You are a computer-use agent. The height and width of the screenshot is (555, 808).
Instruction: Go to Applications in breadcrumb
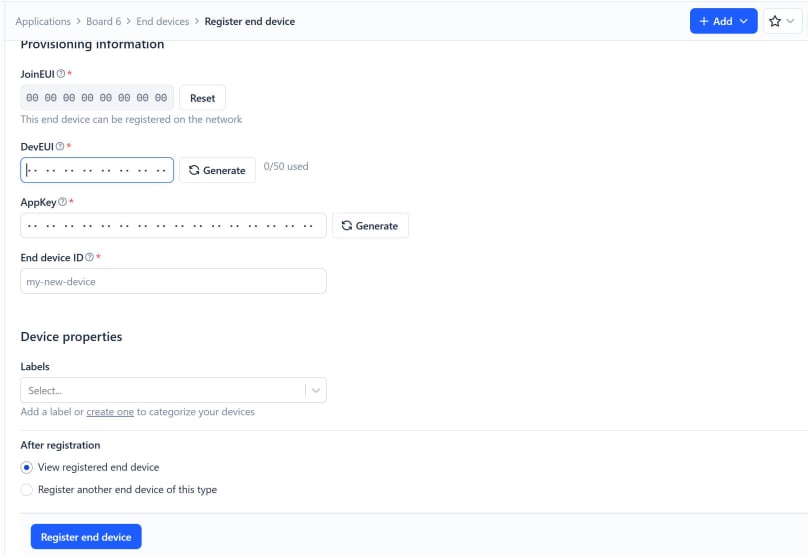coord(43,21)
